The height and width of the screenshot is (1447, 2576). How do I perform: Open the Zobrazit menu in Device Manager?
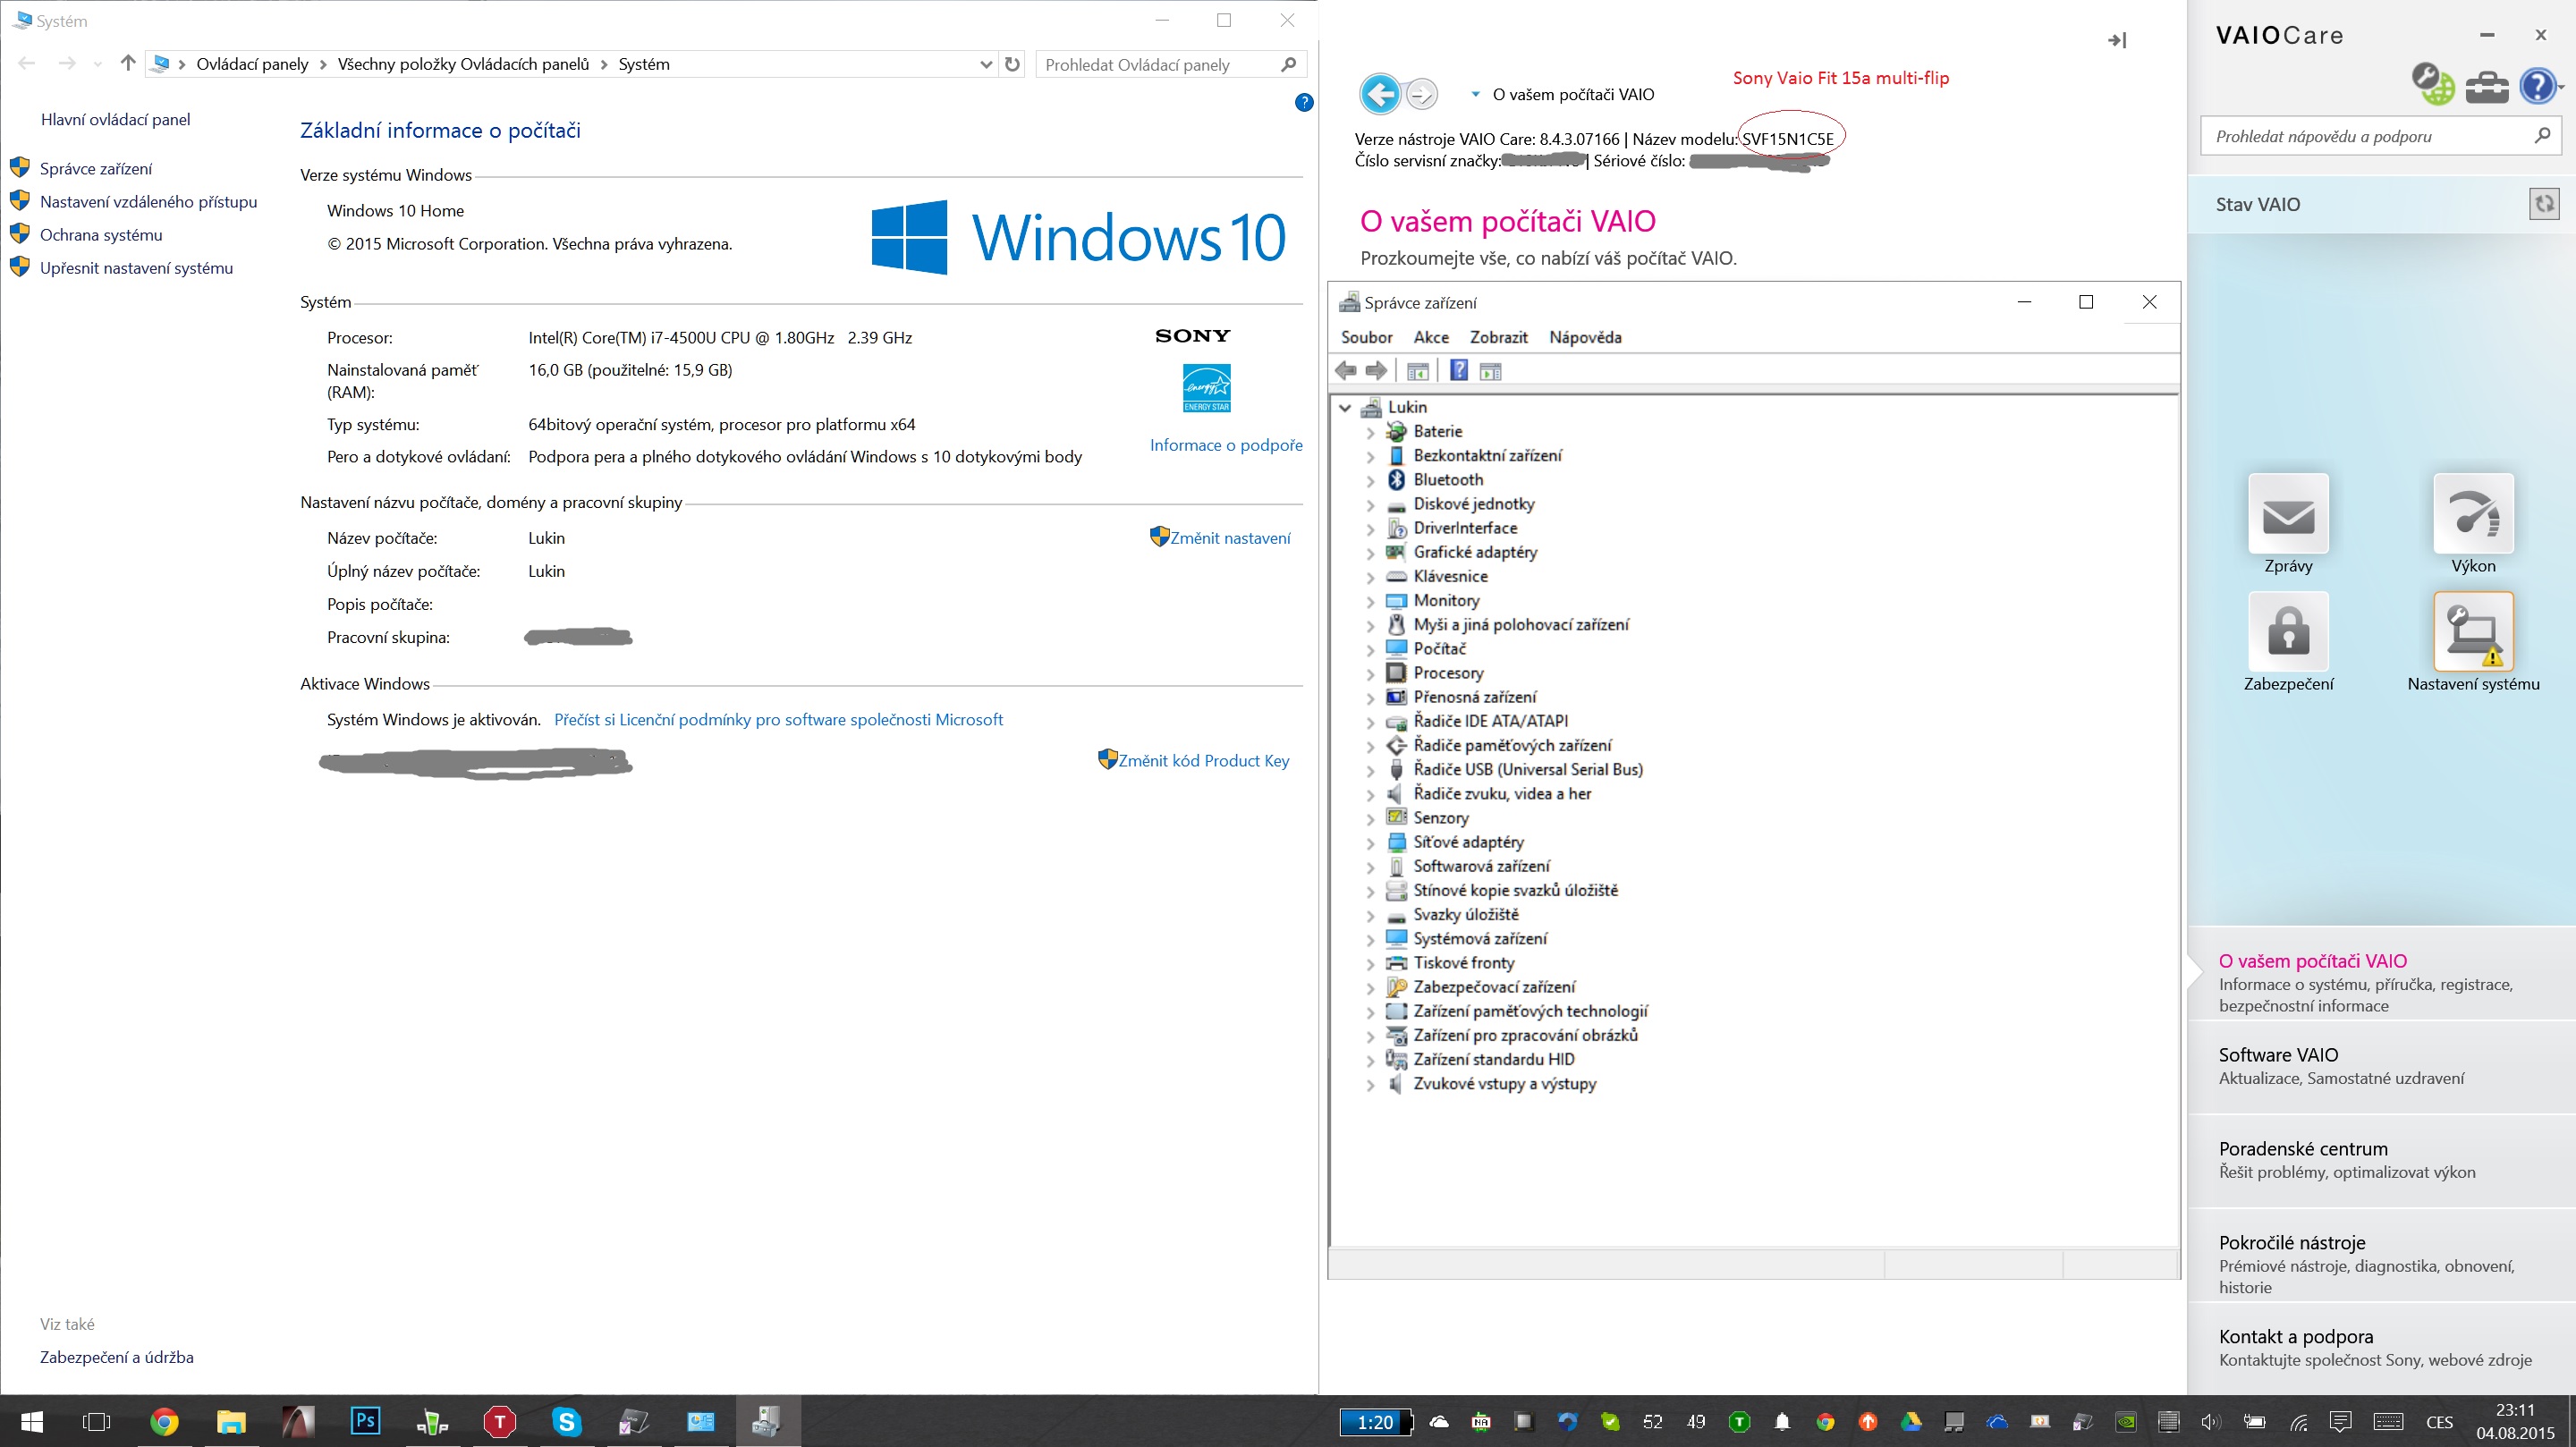[1498, 337]
